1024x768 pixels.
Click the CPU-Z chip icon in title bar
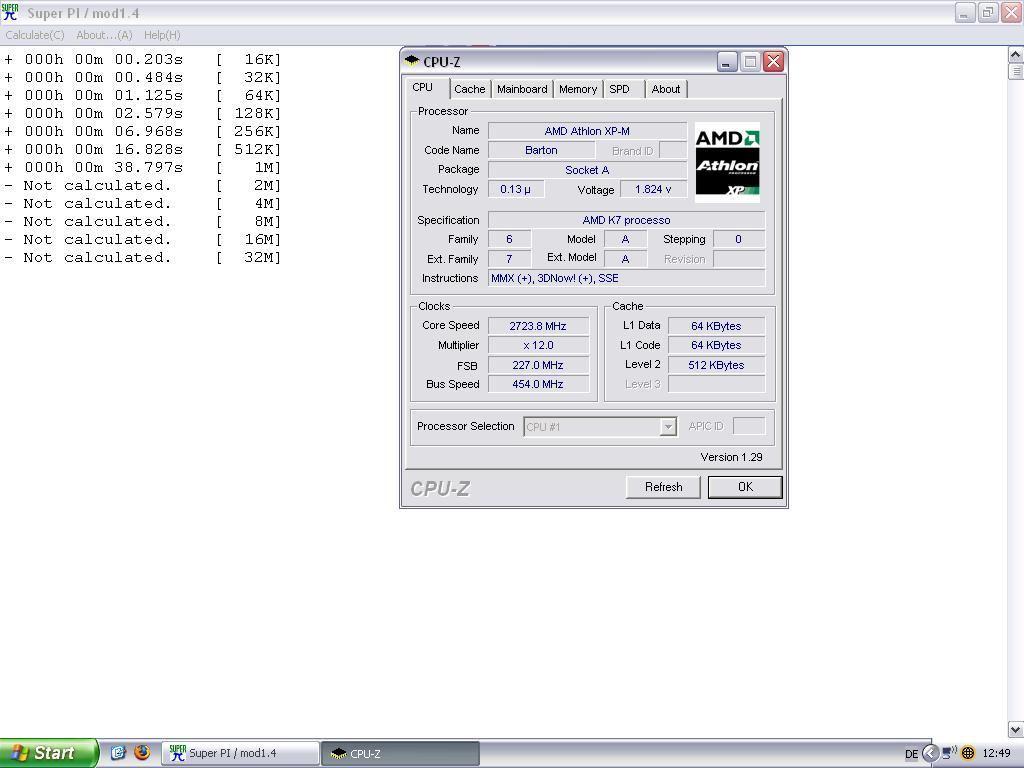(x=411, y=61)
